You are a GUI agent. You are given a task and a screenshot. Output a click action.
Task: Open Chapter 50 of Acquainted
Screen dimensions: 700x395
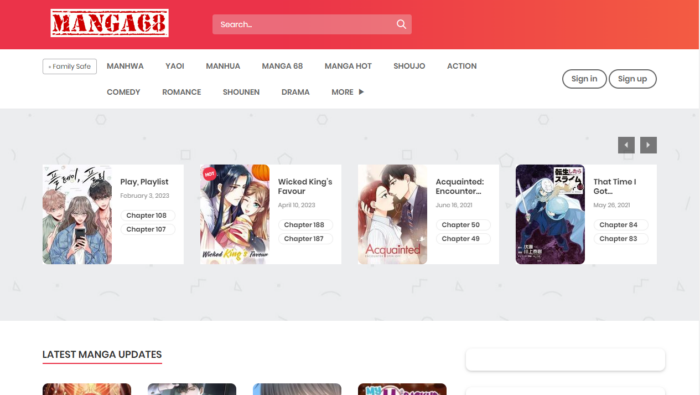point(462,225)
